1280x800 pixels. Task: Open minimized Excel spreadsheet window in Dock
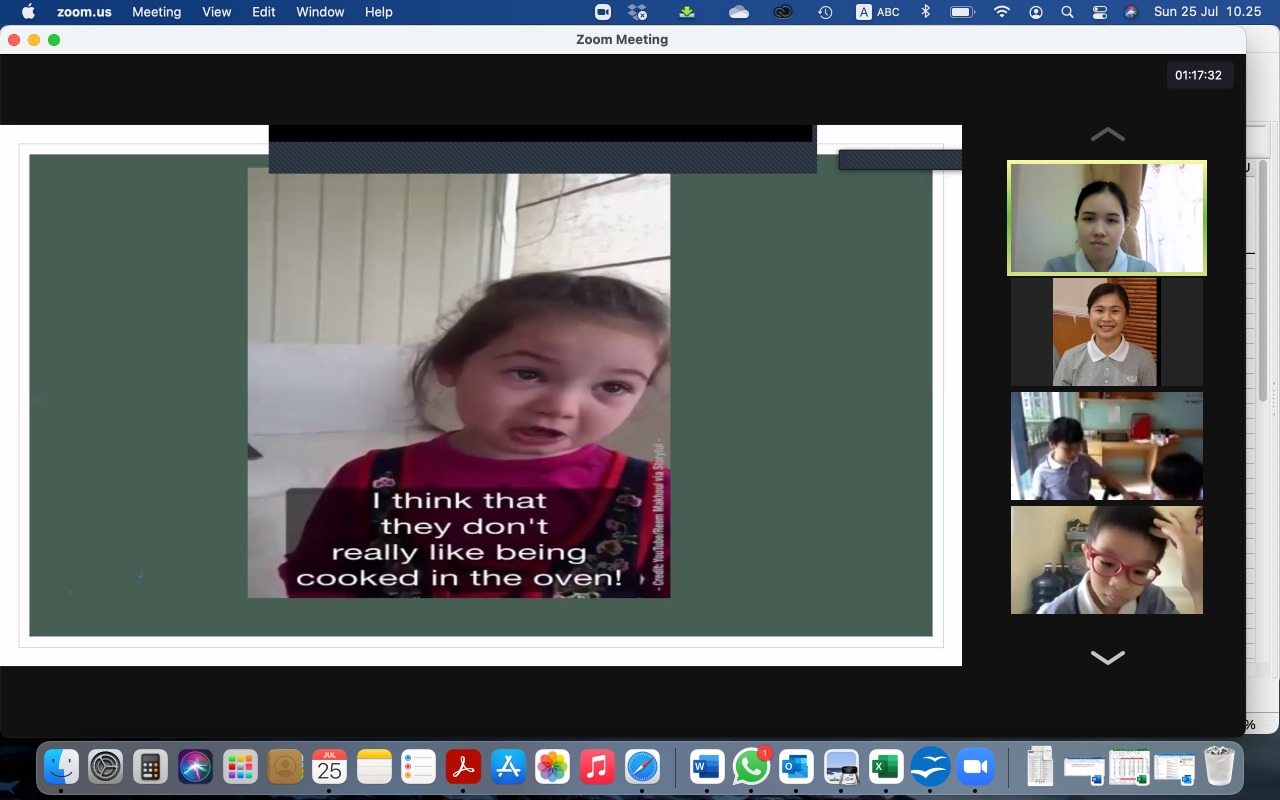point(1129,767)
